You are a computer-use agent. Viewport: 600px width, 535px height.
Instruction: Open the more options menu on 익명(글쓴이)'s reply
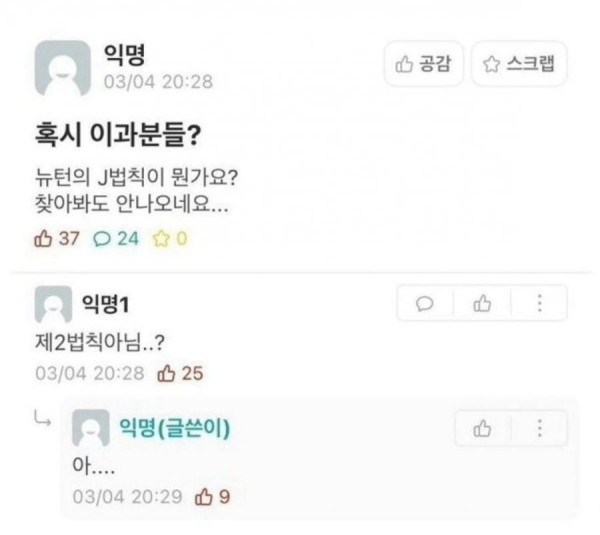click(x=540, y=429)
